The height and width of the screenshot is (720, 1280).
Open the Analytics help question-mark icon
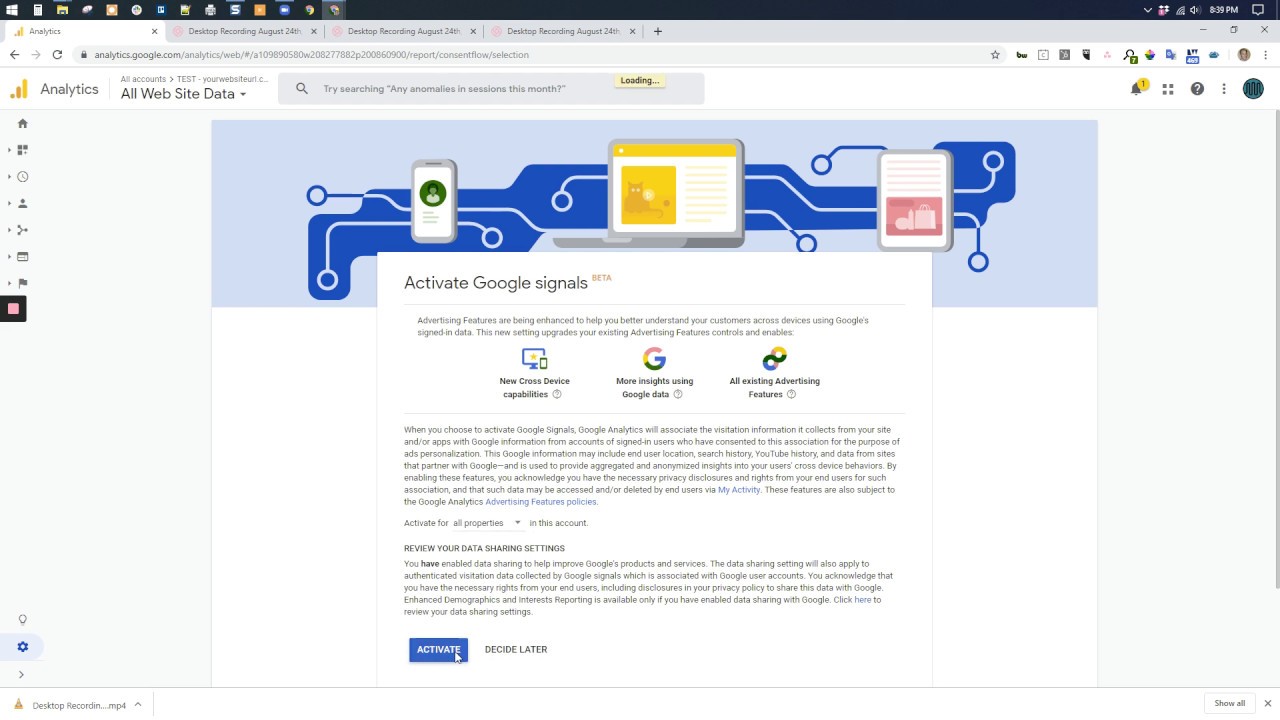[x=1197, y=89]
